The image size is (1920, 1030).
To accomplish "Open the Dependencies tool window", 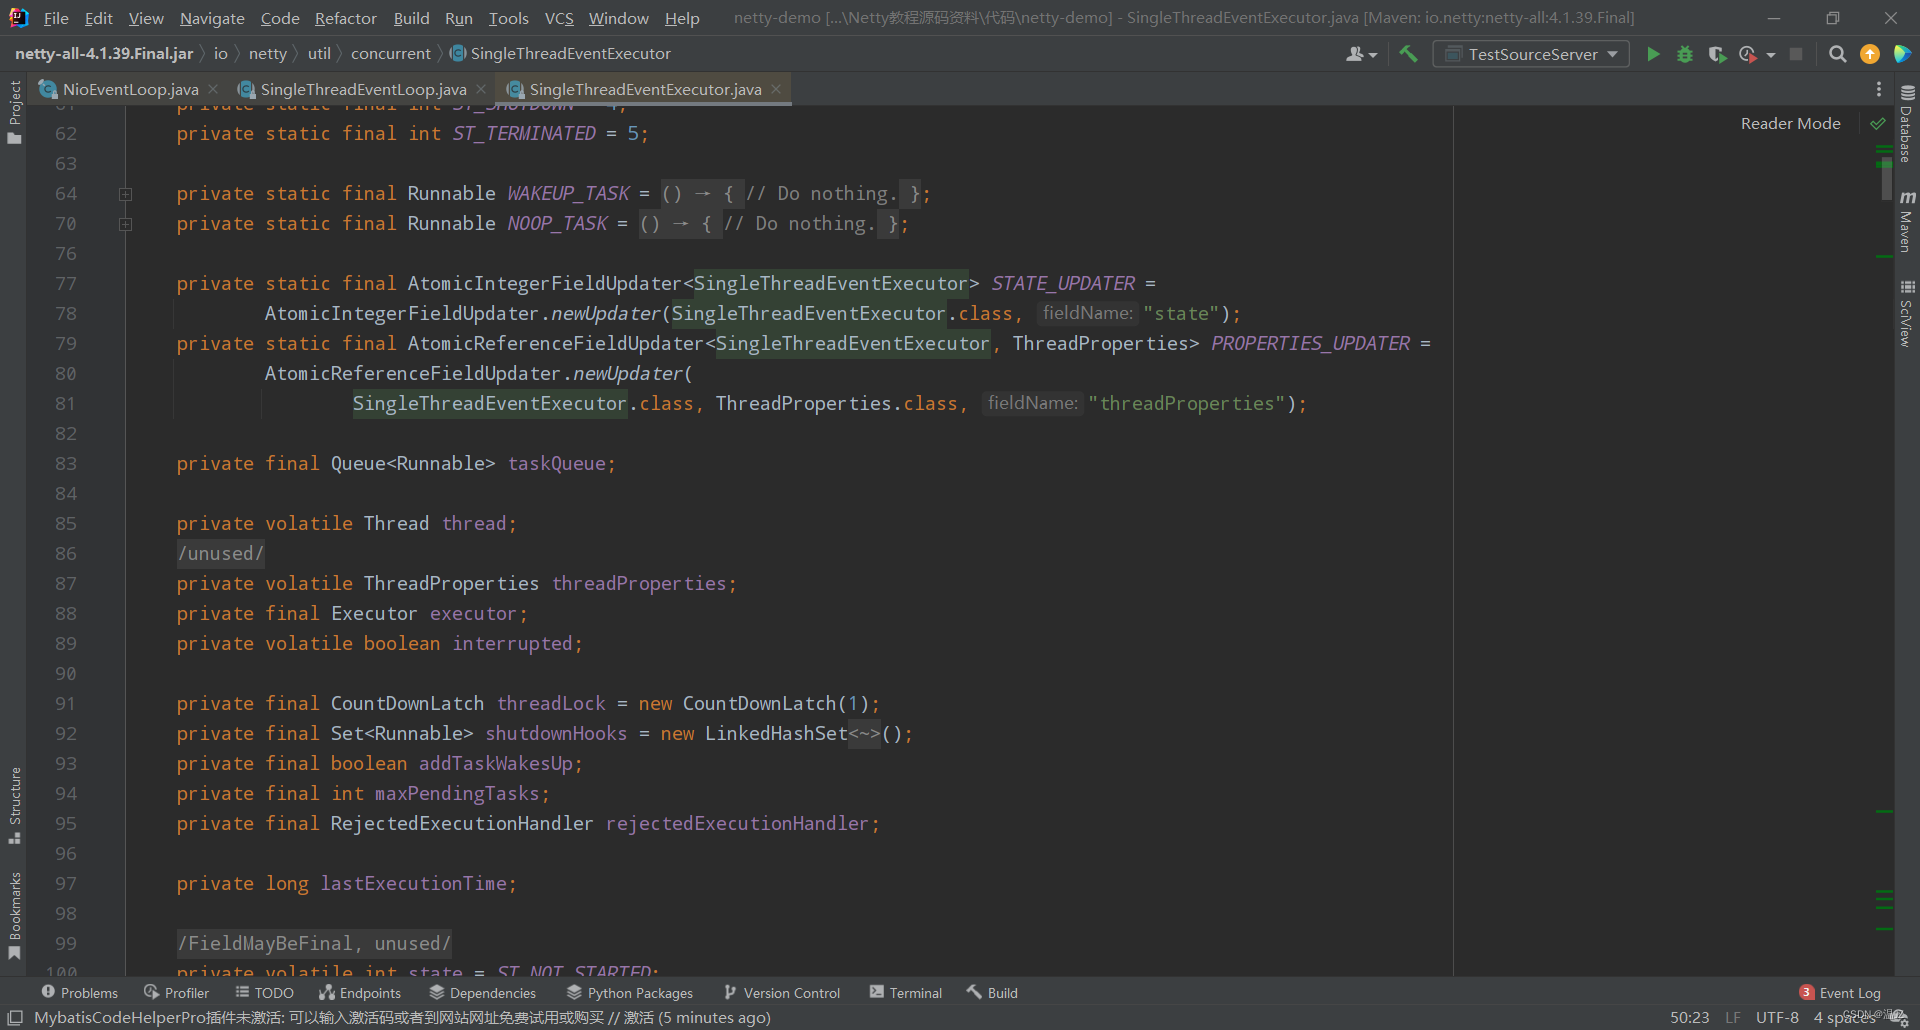I will [483, 993].
